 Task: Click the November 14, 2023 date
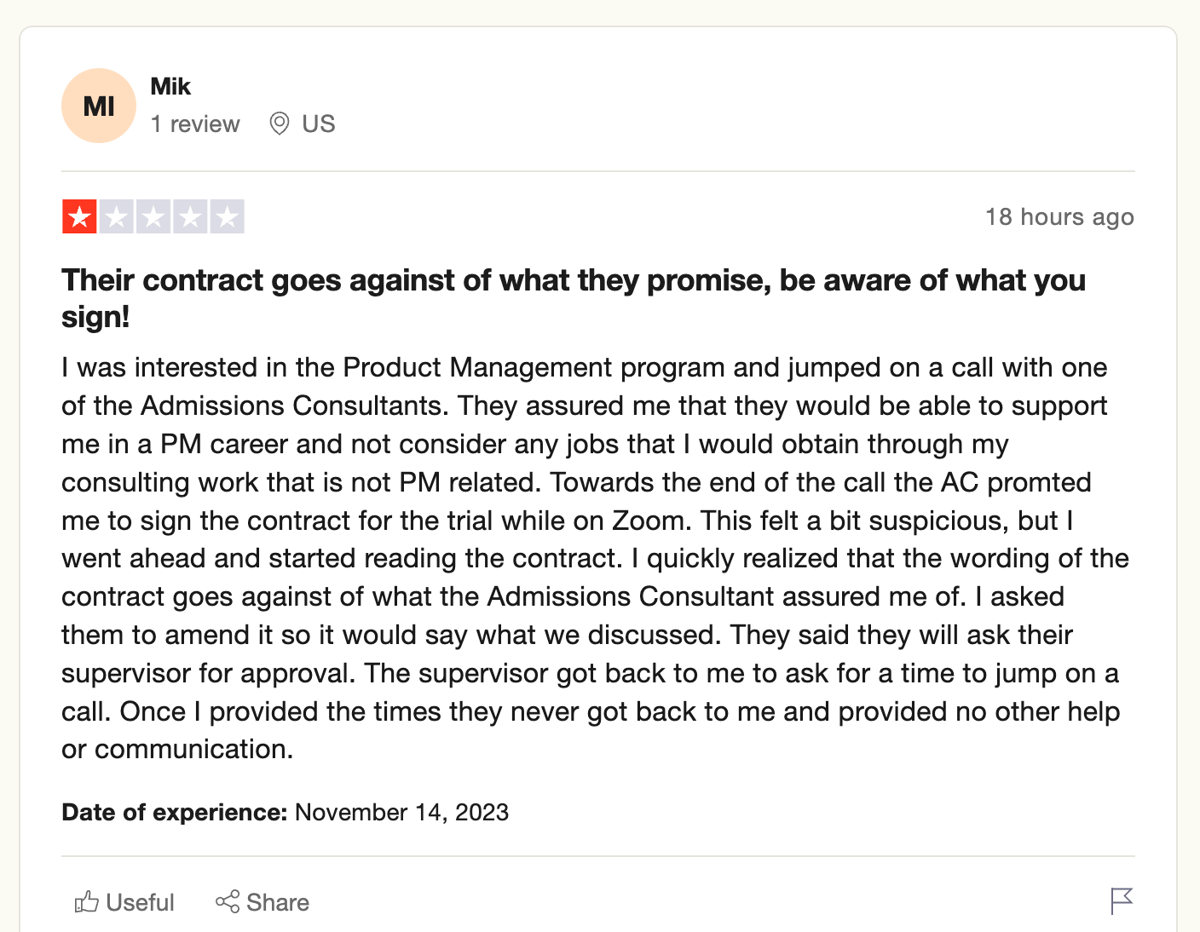(402, 812)
